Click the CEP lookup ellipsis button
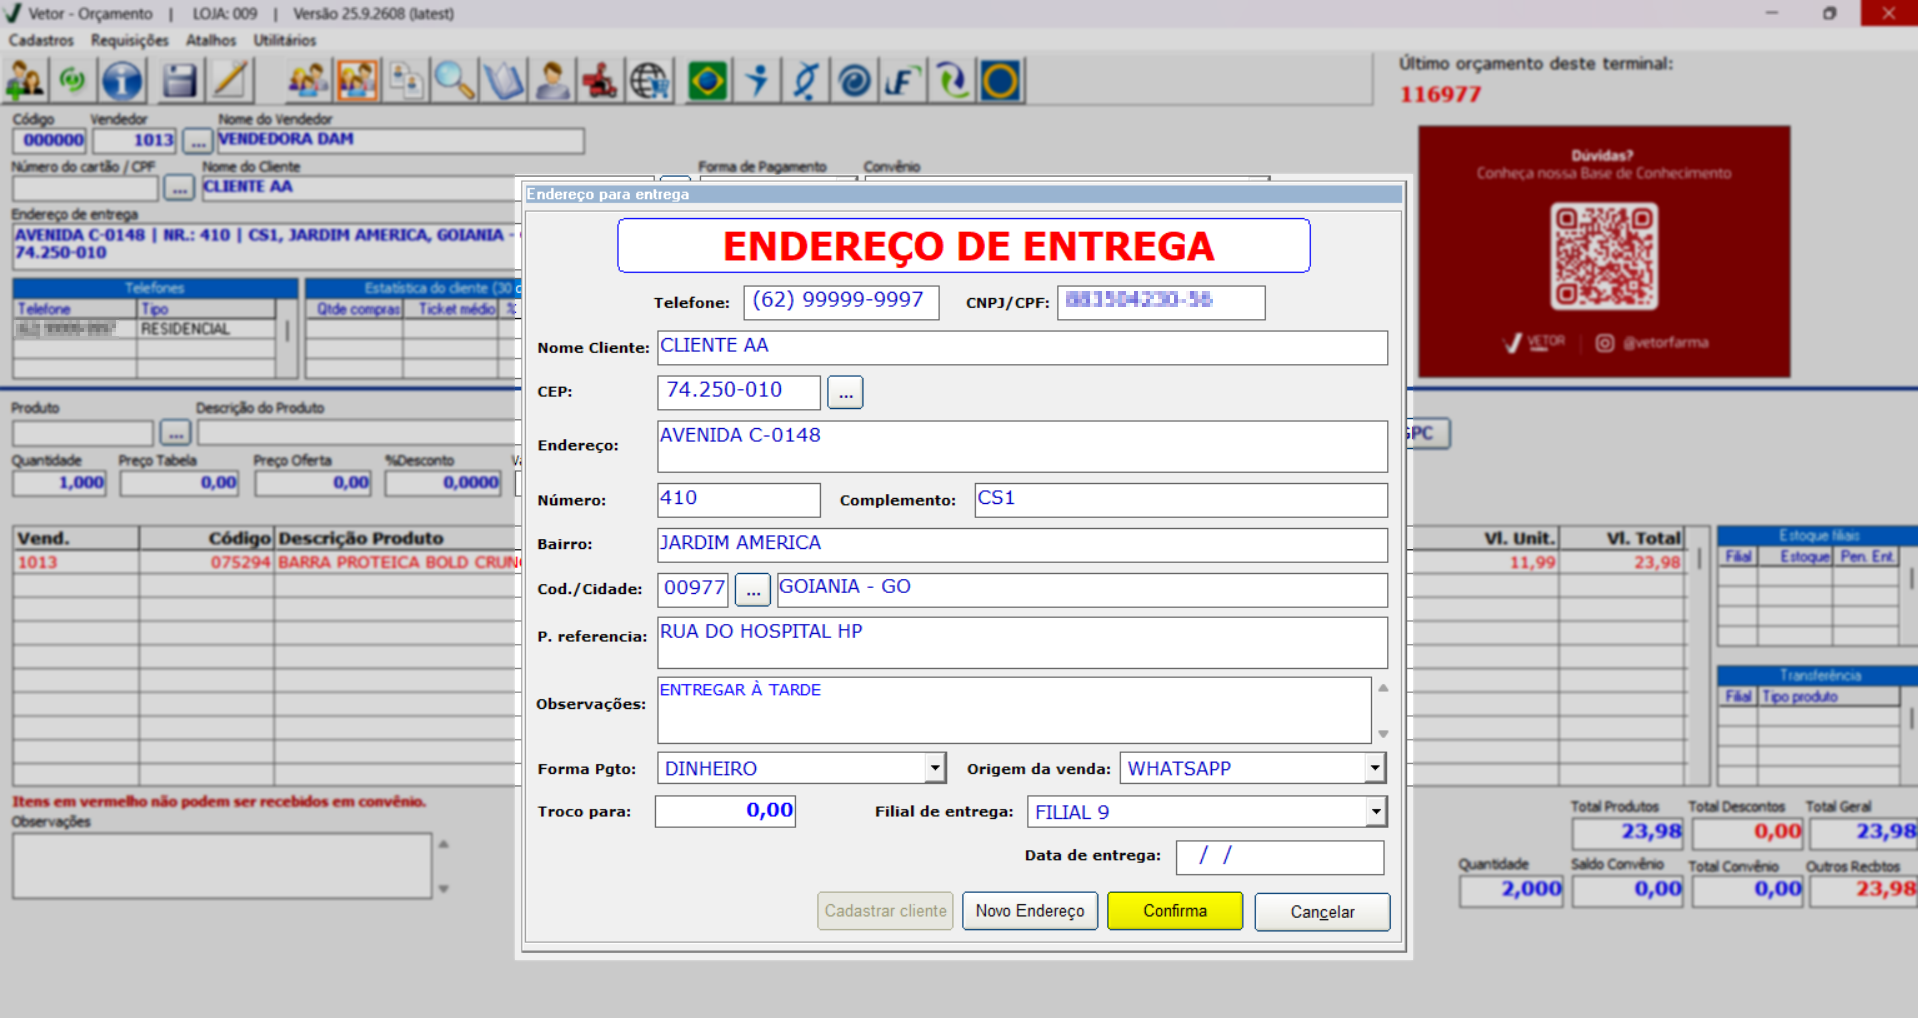The image size is (1918, 1018). coord(845,393)
